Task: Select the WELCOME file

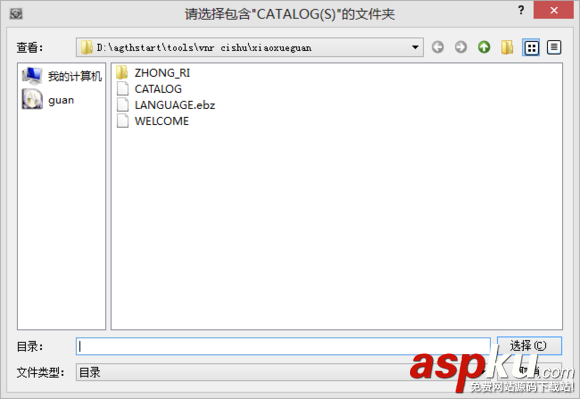Action: click(x=152, y=121)
